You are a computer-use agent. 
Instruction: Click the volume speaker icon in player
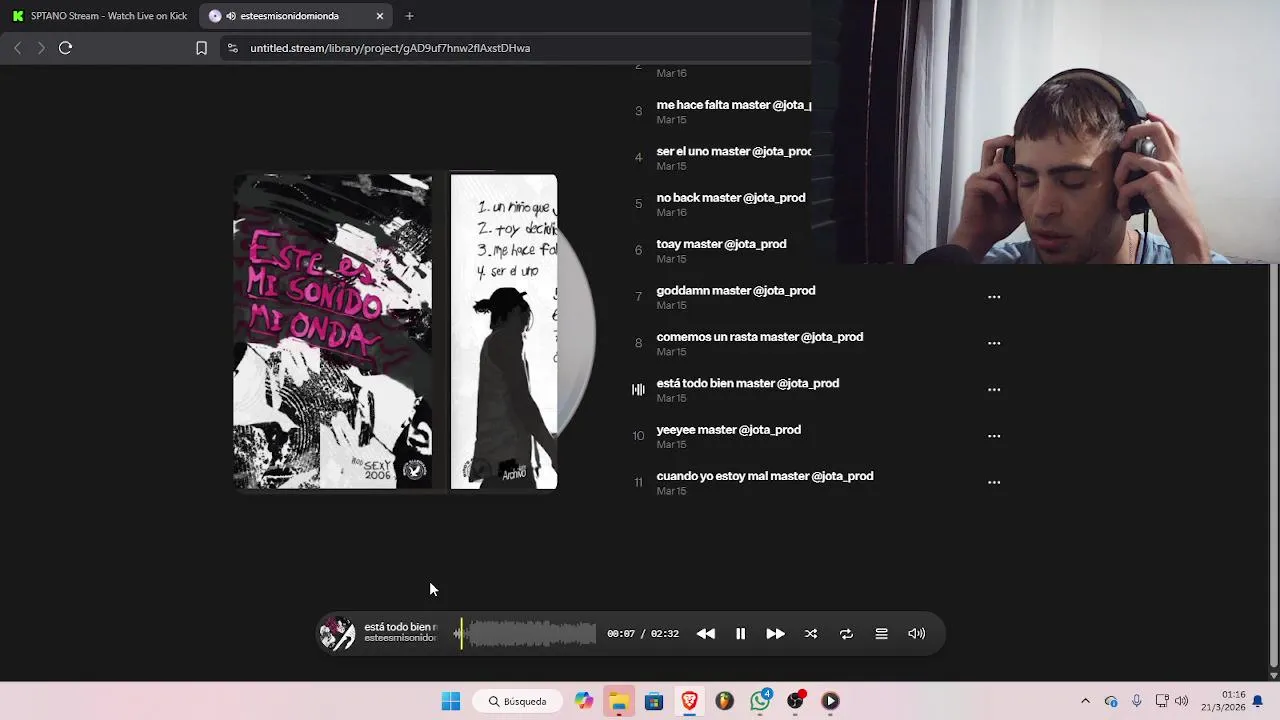916,634
